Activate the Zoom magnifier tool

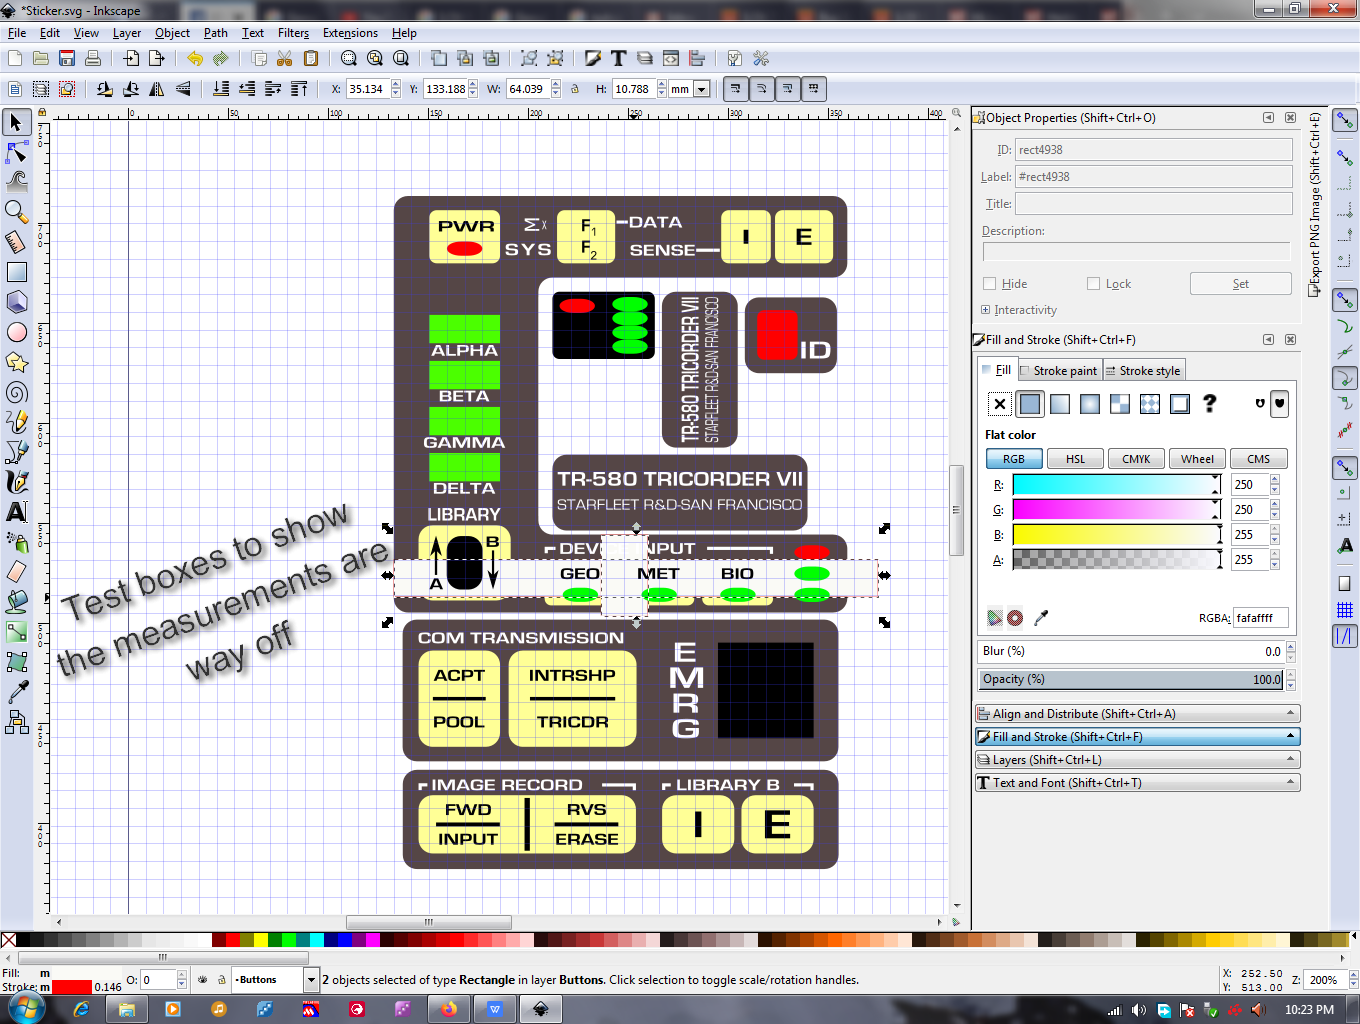click(16, 212)
